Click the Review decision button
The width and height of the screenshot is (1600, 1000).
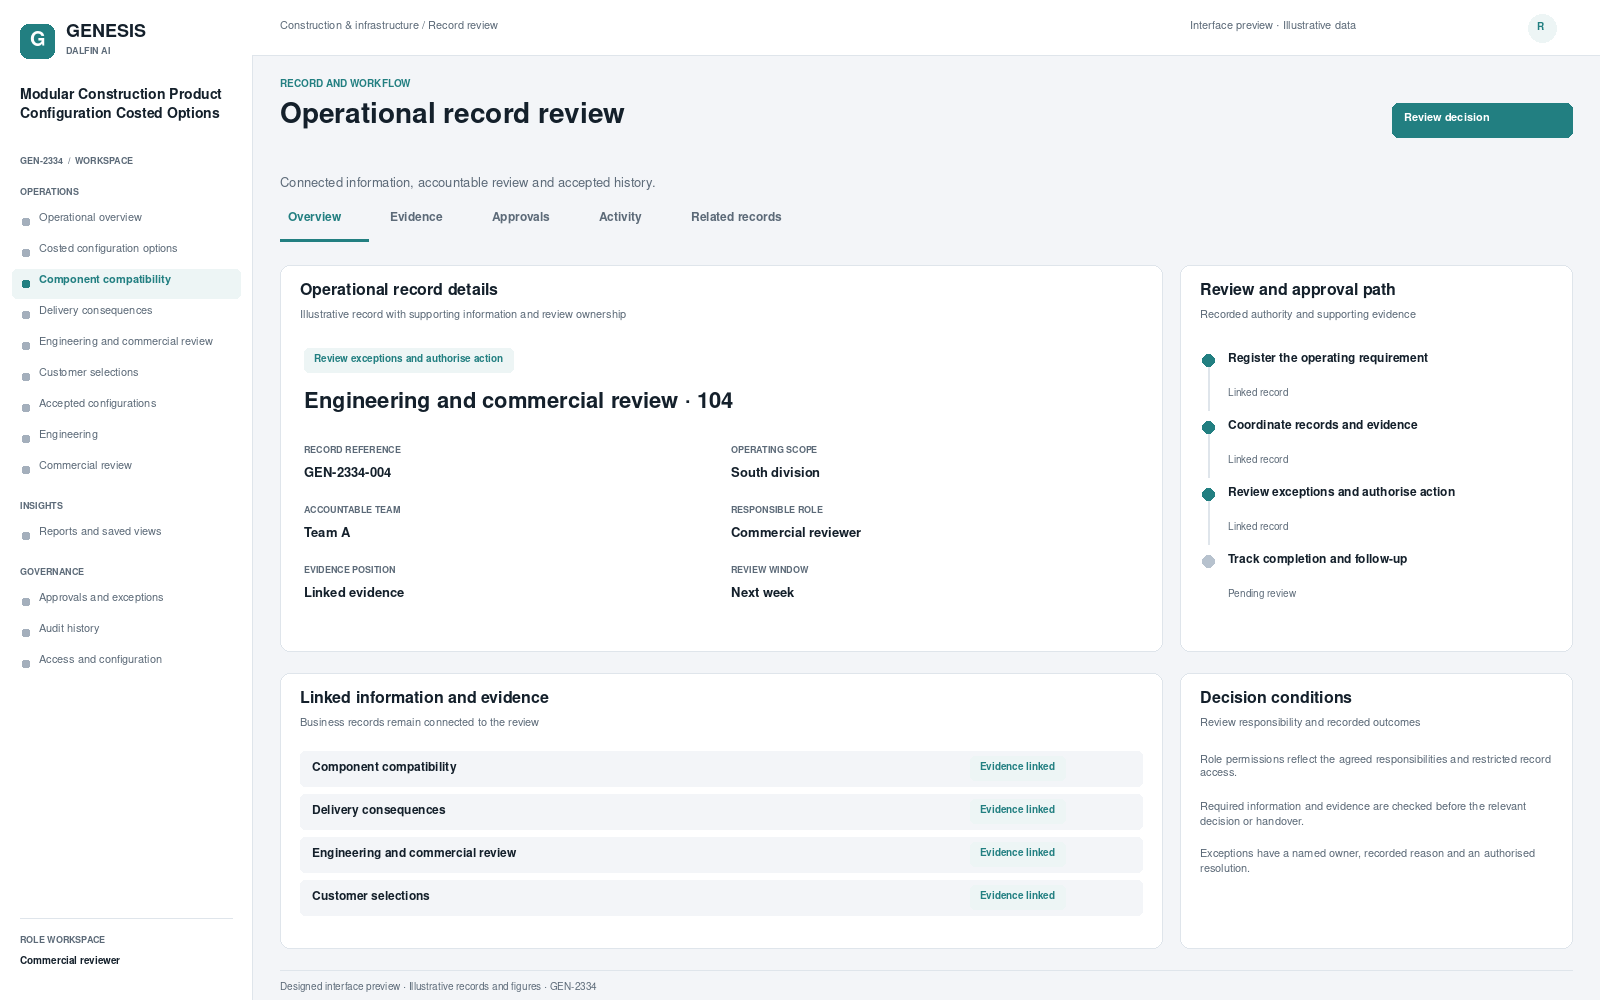click(x=1482, y=120)
